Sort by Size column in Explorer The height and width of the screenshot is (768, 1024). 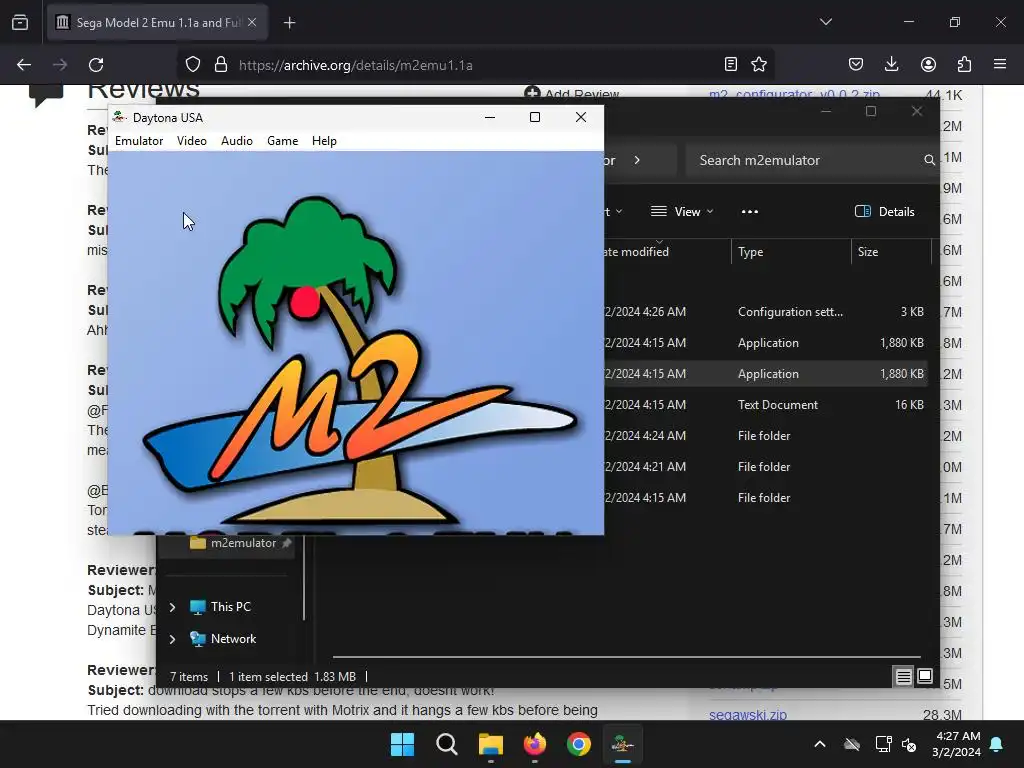pos(891,252)
